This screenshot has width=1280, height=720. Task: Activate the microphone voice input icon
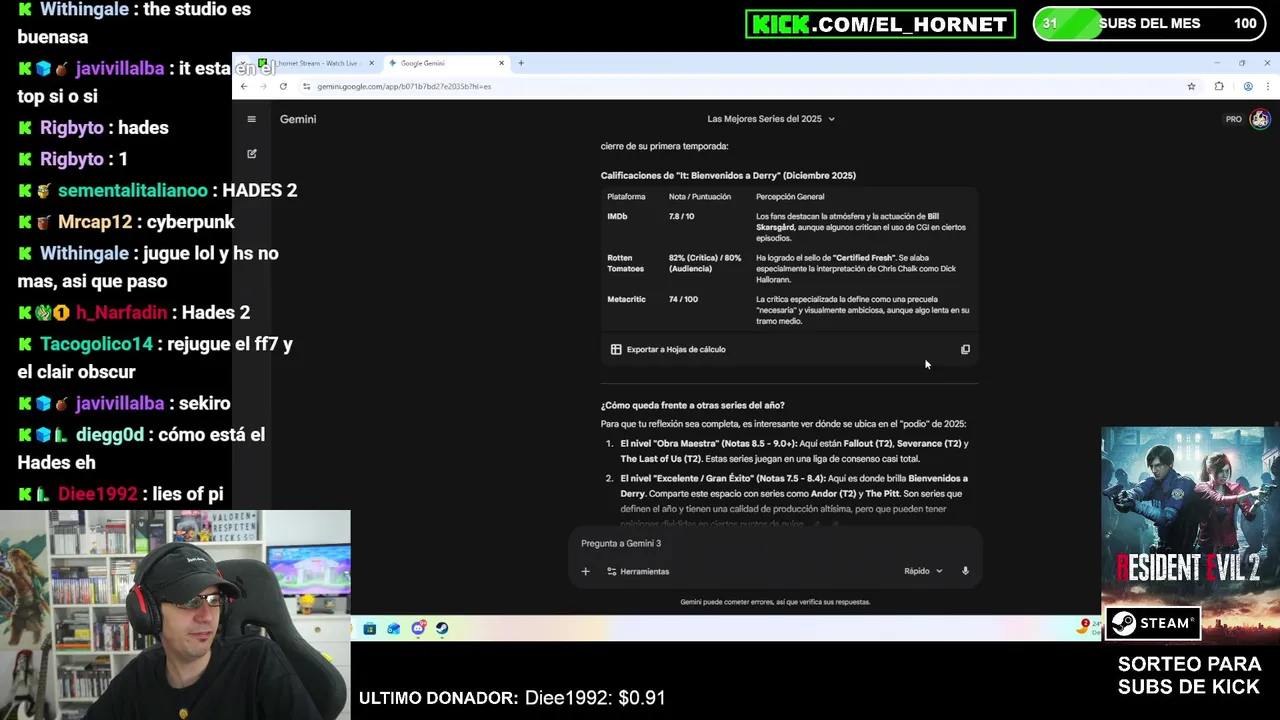(965, 571)
